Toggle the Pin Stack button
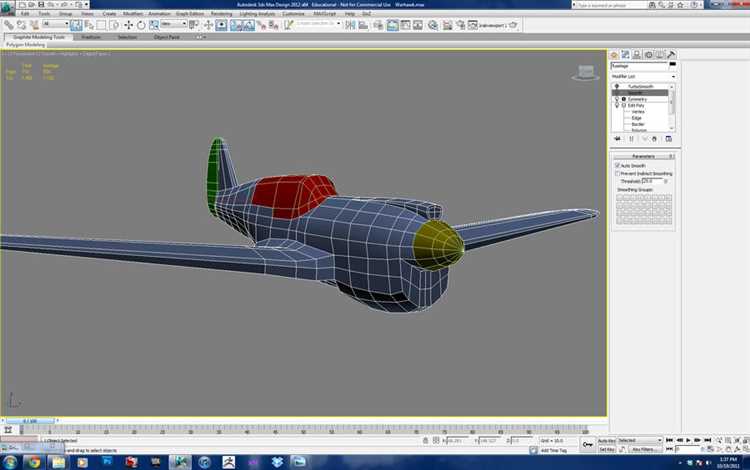Viewport: 750px width, 470px height. 617,139
